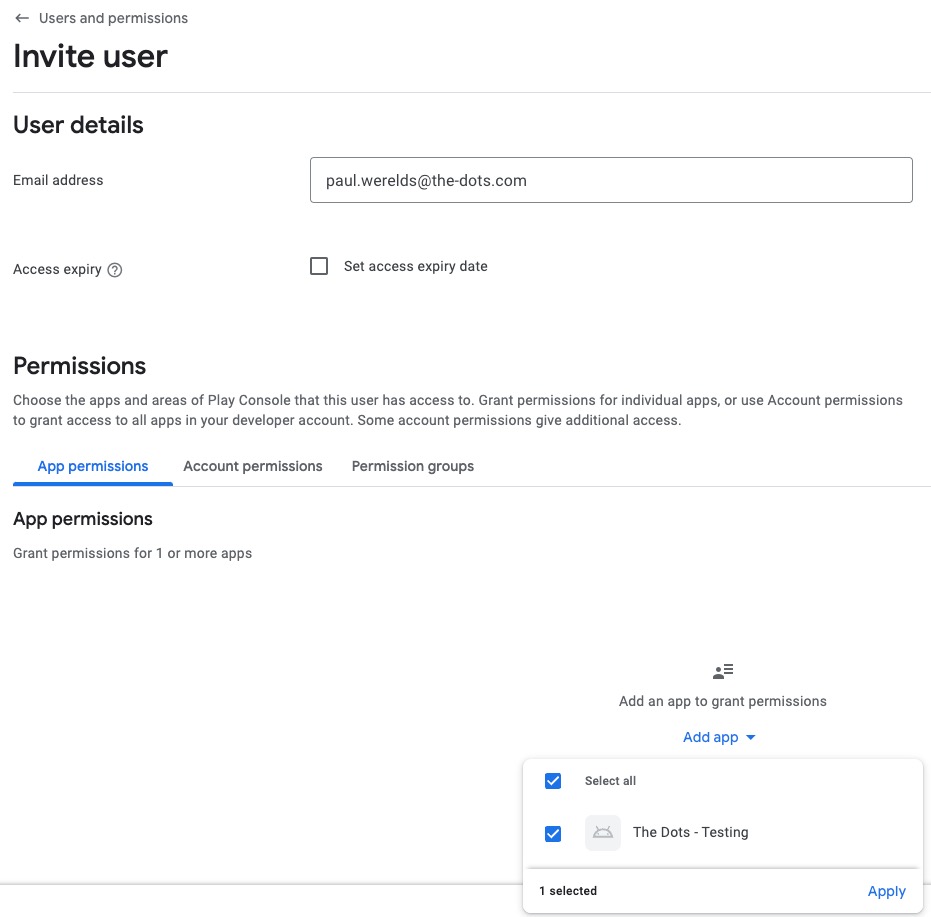This screenshot has height=917, width=931.
Task: Uncheck The Dots - Testing app checkbox
Action: [x=553, y=833]
